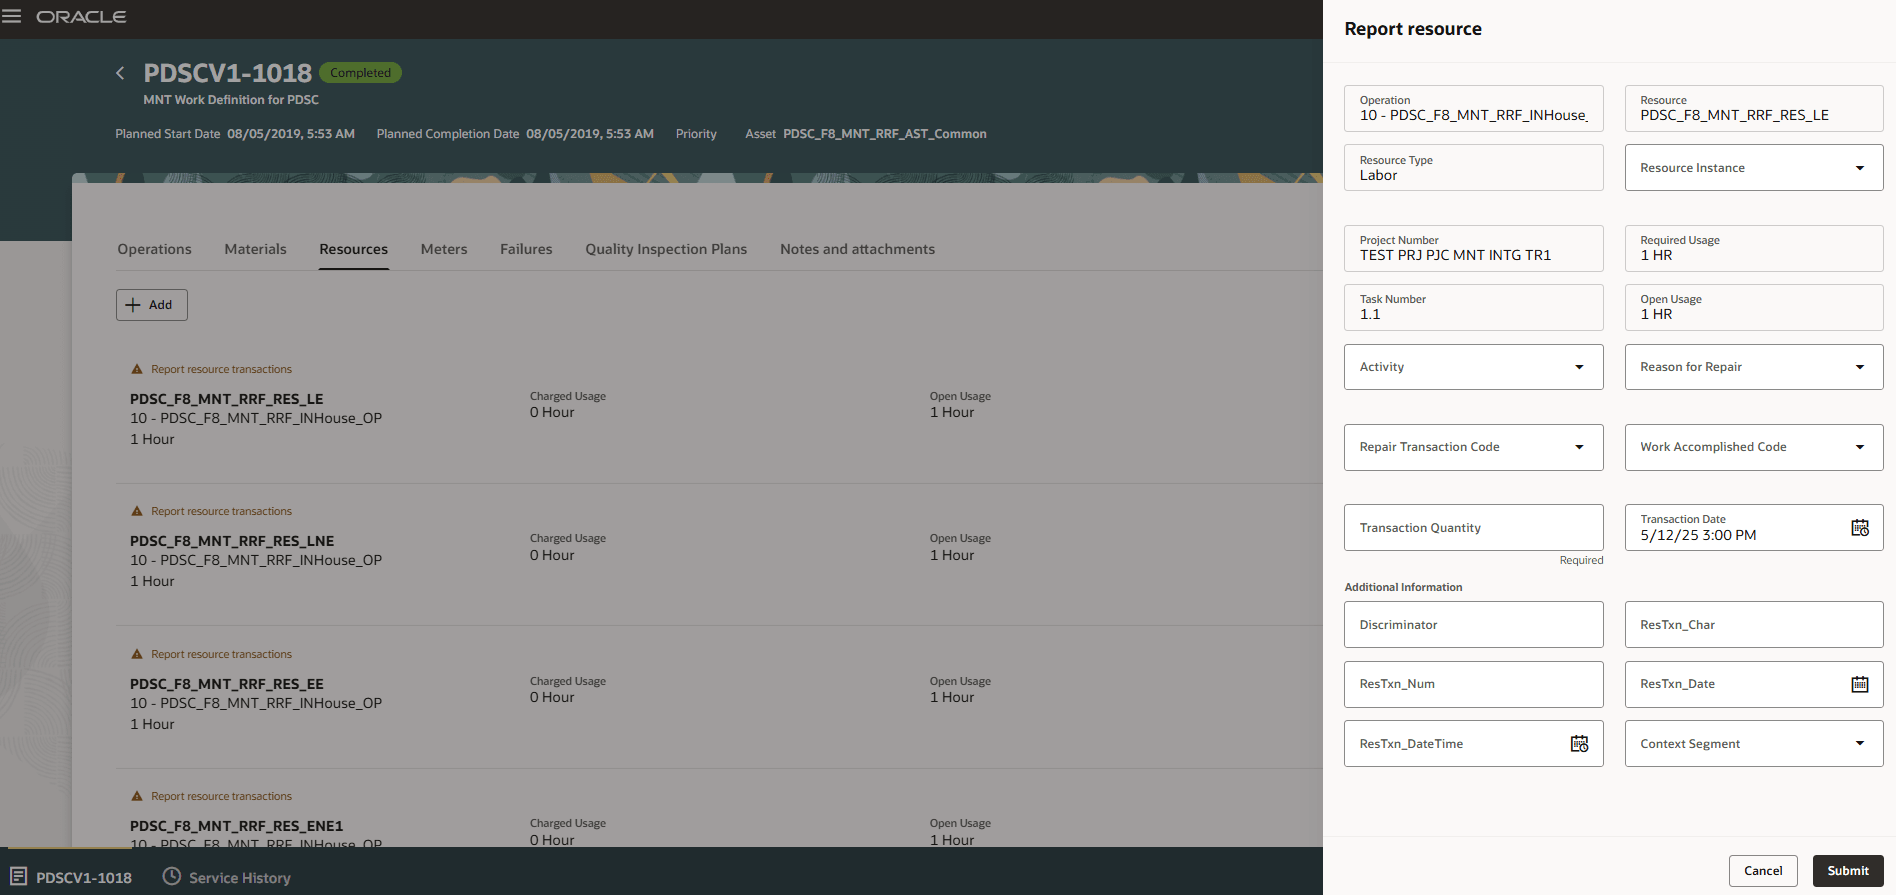The width and height of the screenshot is (1896, 895).
Task: Click Report resource transactions for RES_EE
Action: pyautogui.click(x=221, y=655)
